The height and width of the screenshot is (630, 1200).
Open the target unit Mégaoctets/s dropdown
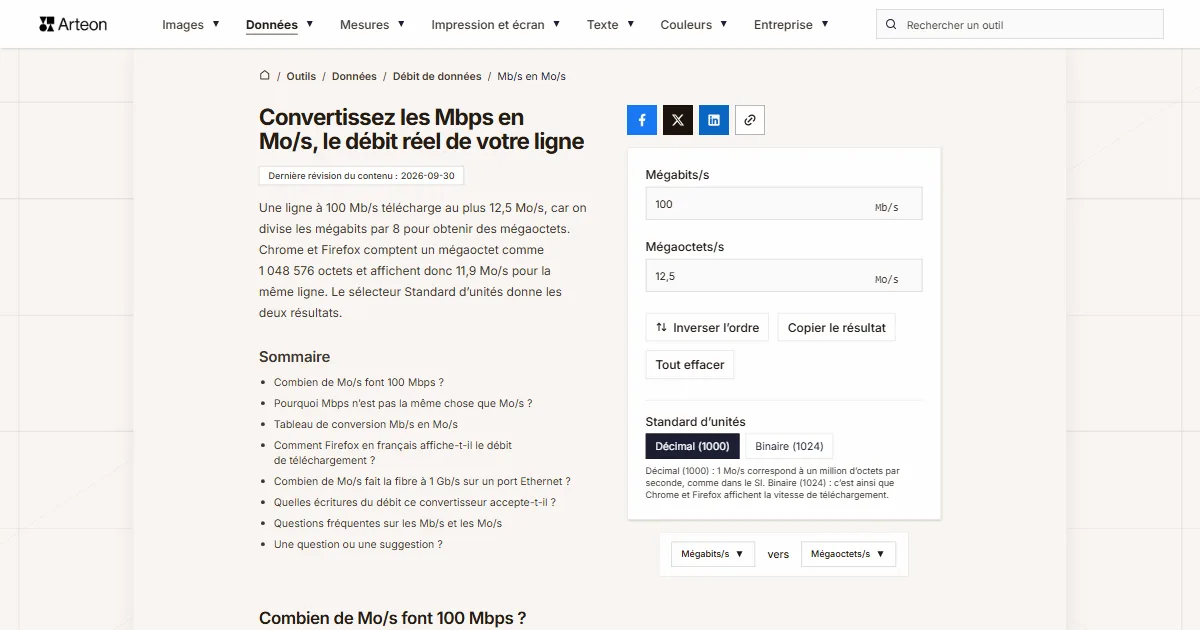point(848,554)
